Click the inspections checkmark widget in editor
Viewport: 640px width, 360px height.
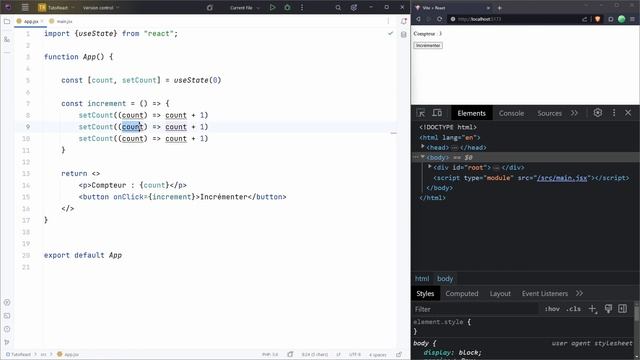391,33
